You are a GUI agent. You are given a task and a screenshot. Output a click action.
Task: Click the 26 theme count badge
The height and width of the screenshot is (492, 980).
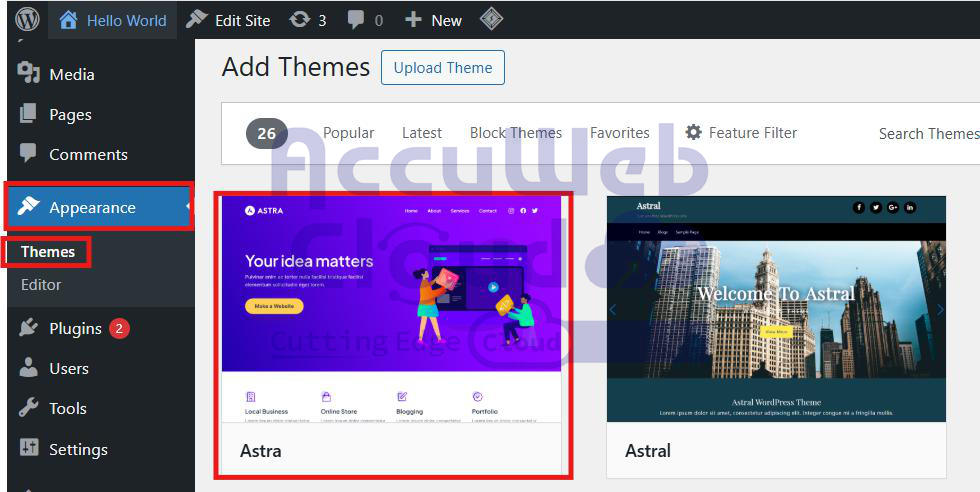click(266, 133)
